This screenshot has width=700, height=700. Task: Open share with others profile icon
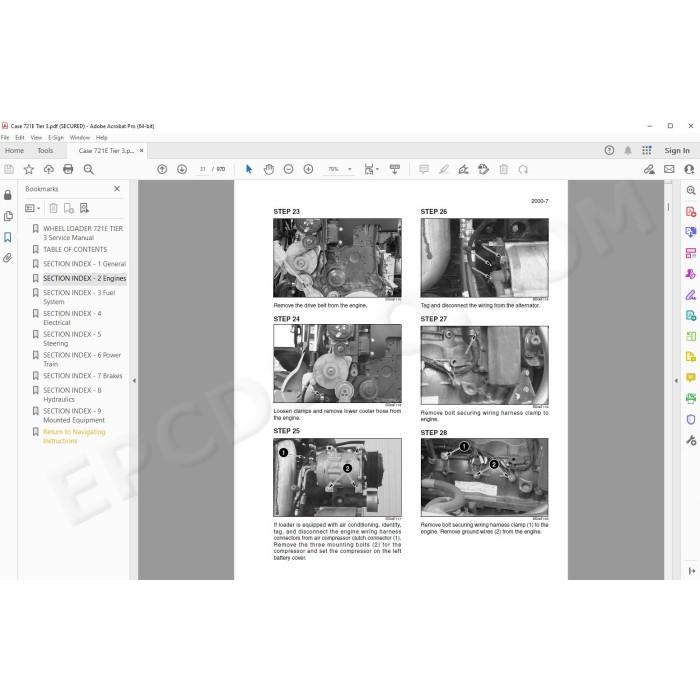click(689, 169)
